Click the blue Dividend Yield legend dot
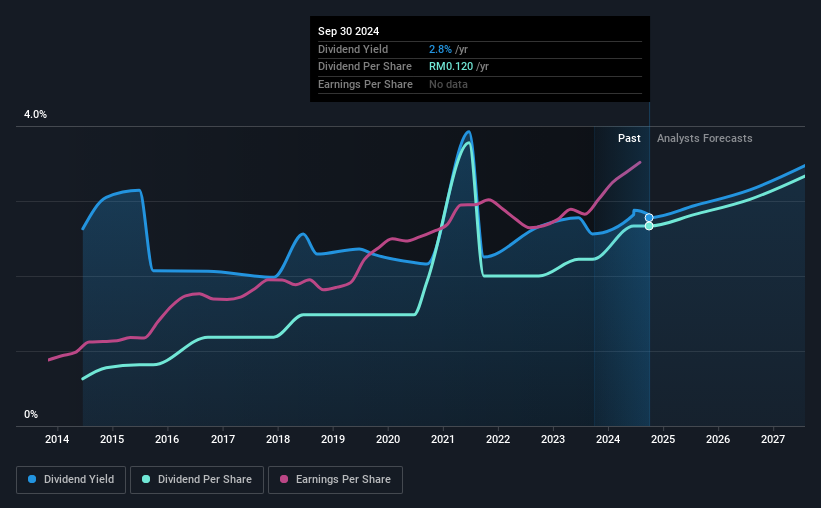This screenshot has width=821, height=508. (32, 479)
